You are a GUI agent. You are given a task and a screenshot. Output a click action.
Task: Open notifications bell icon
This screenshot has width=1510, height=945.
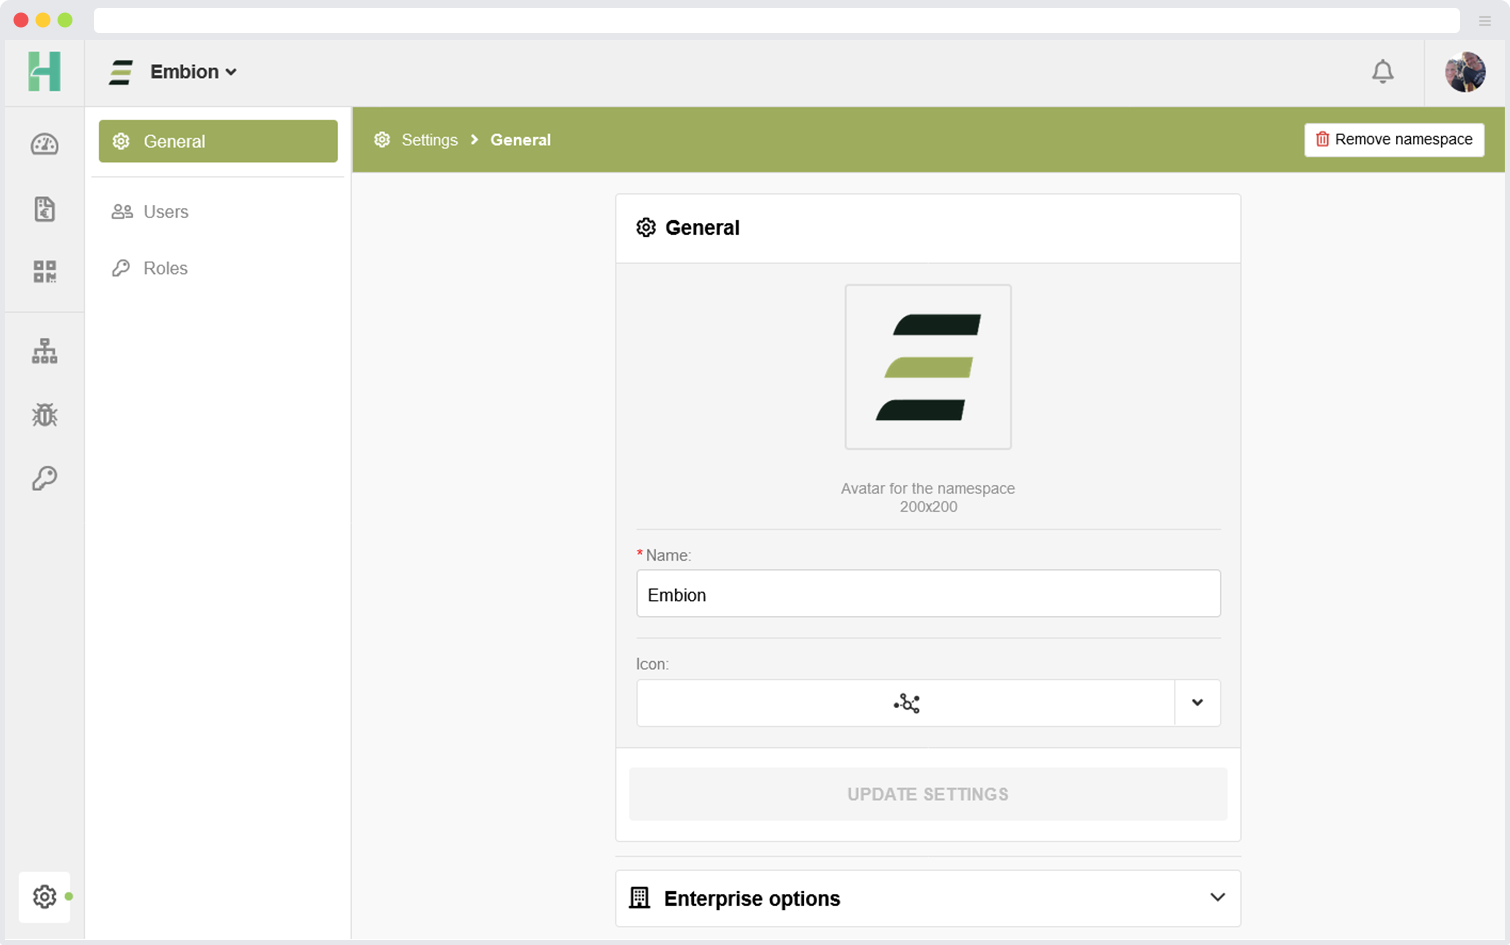point(1382,72)
